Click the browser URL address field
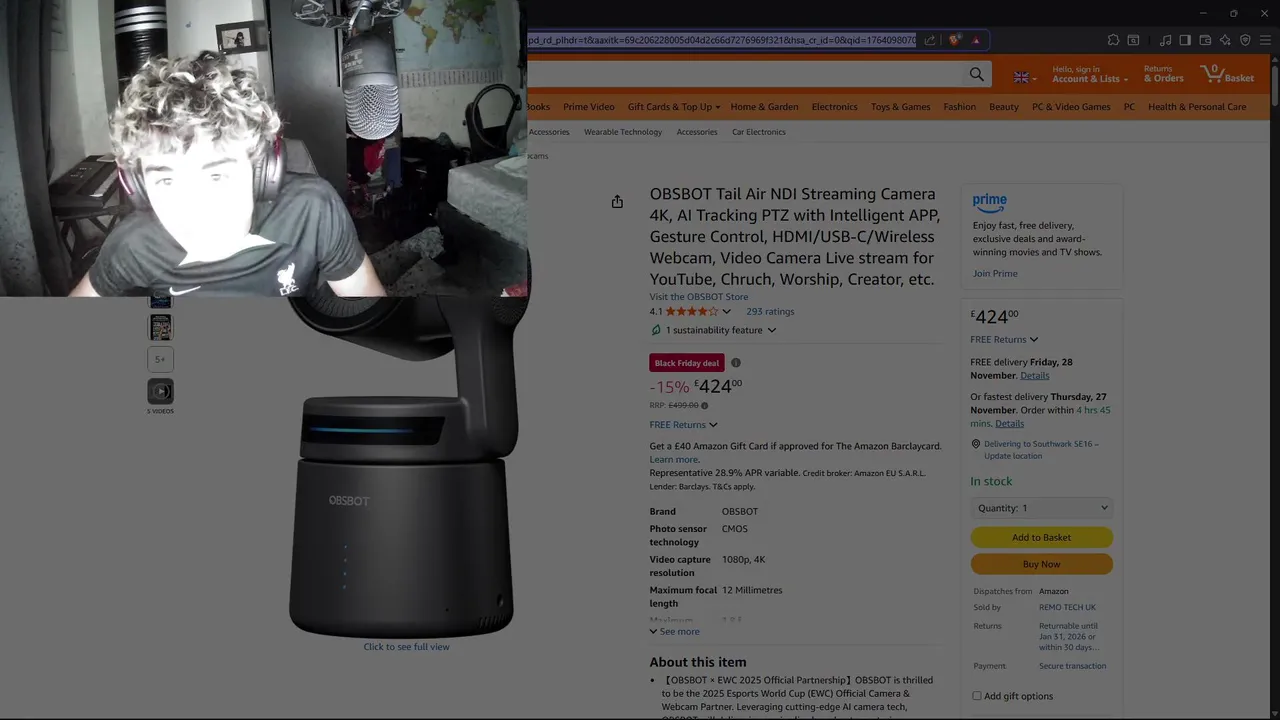 click(x=721, y=40)
